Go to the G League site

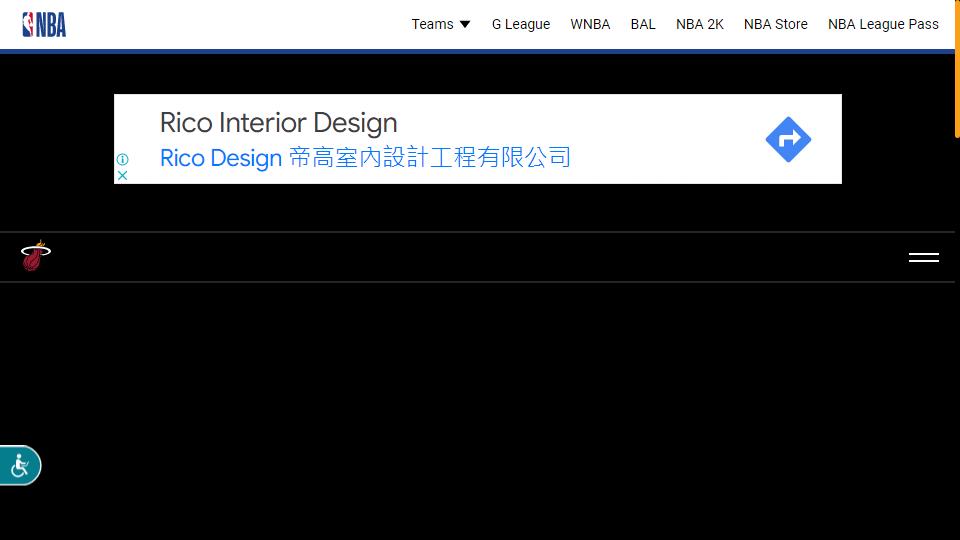pyautogui.click(x=520, y=24)
